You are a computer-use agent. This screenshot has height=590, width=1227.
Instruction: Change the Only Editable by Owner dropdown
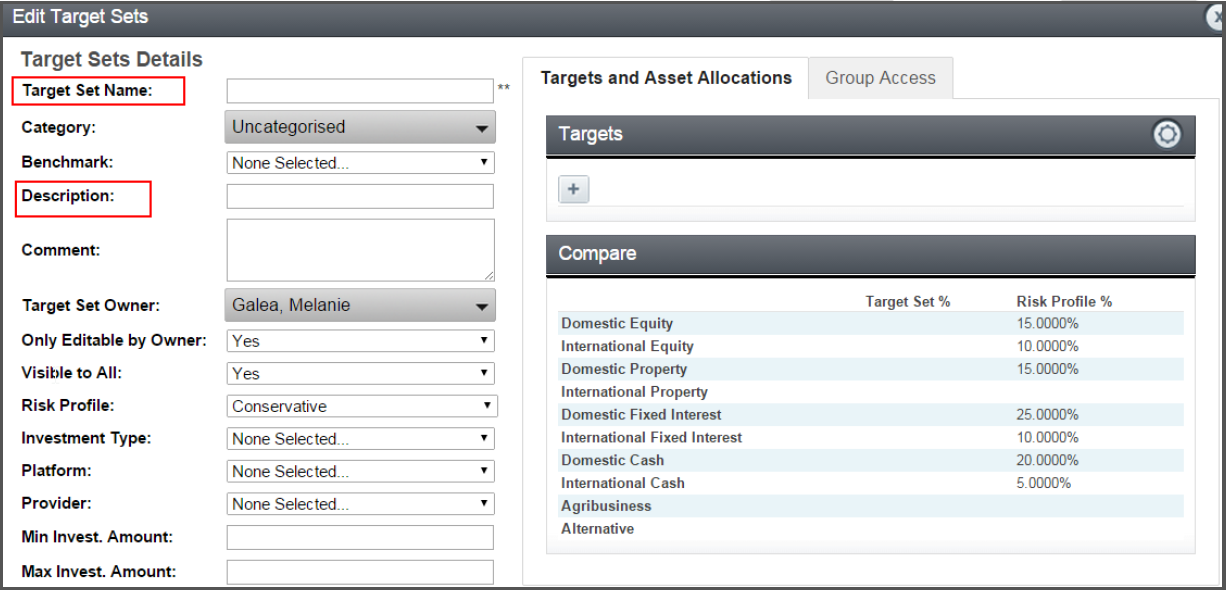pyautogui.click(x=360, y=341)
